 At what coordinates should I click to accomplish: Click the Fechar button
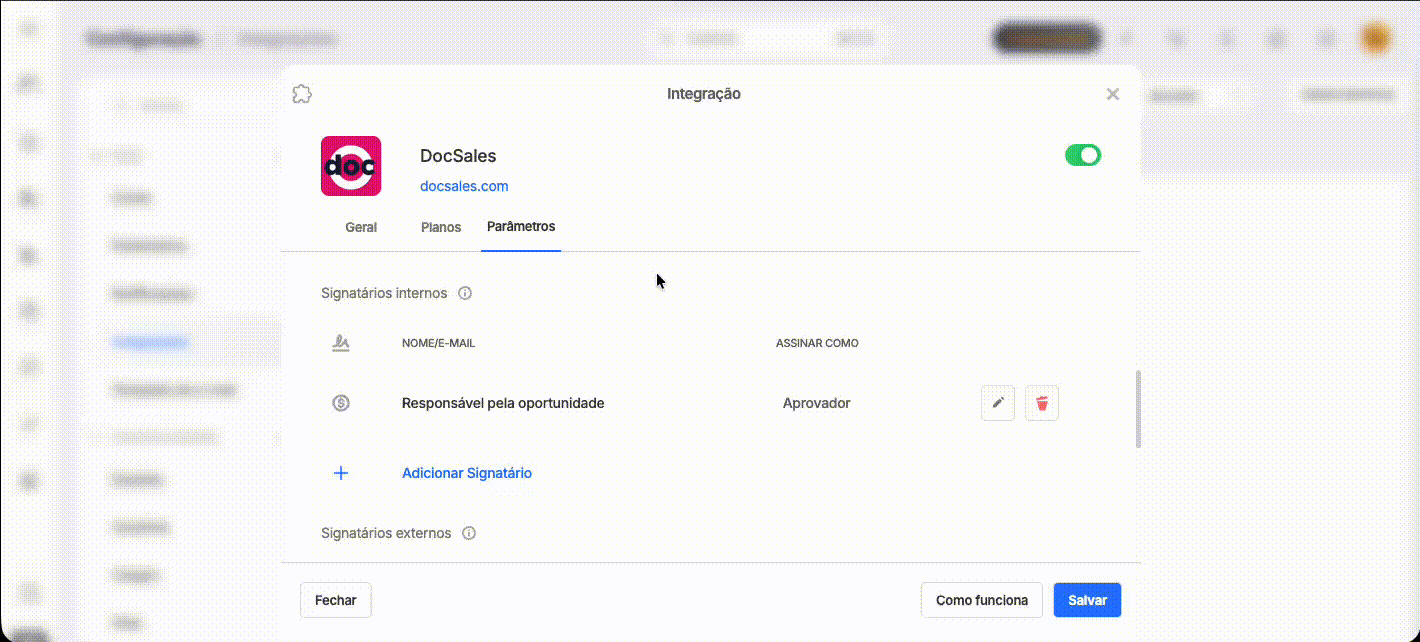click(x=336, y=600)
